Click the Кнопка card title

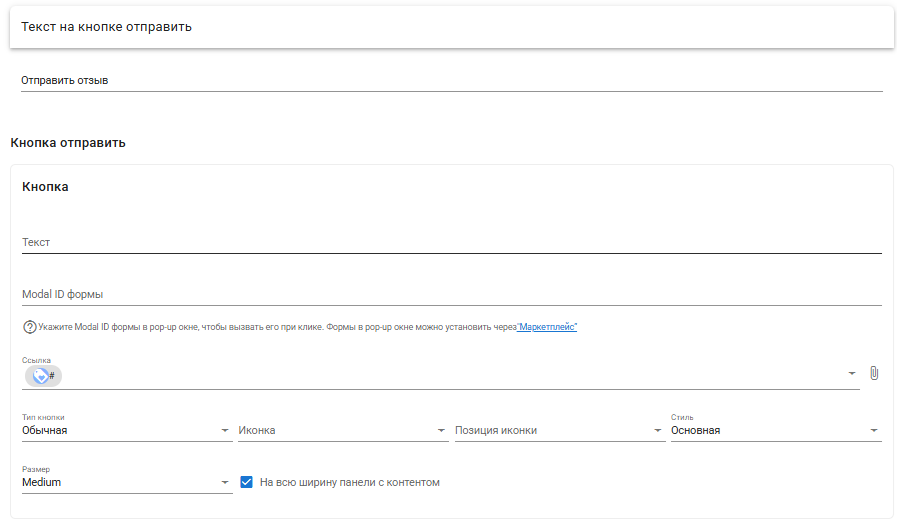click(x=45, y=187)
